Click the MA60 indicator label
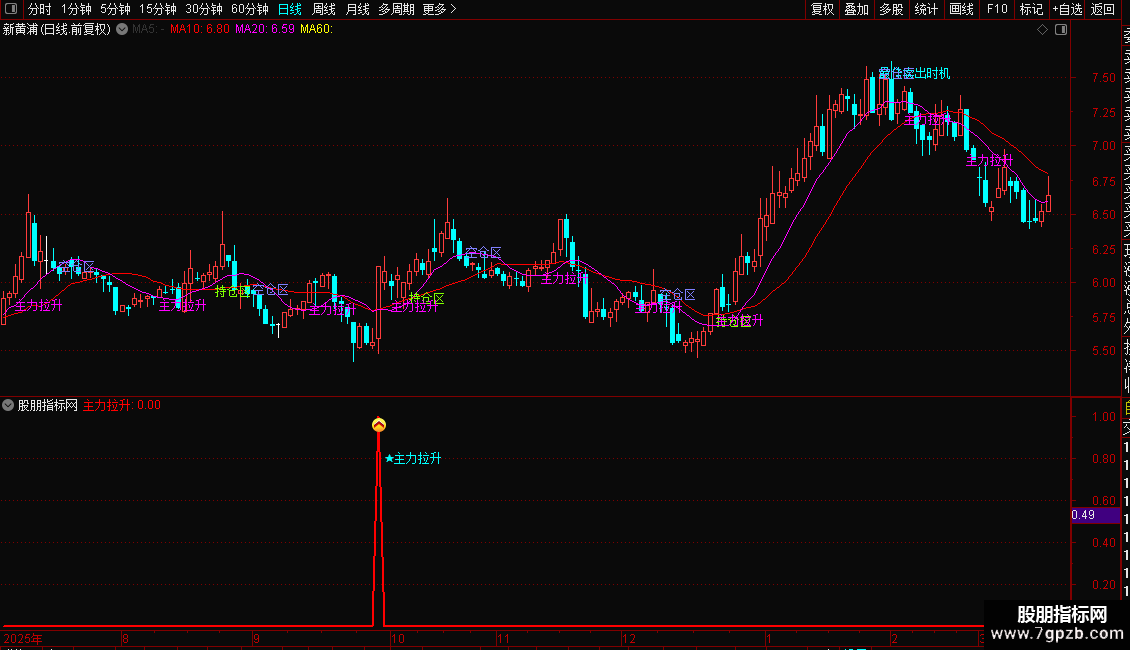 [316, 30]
